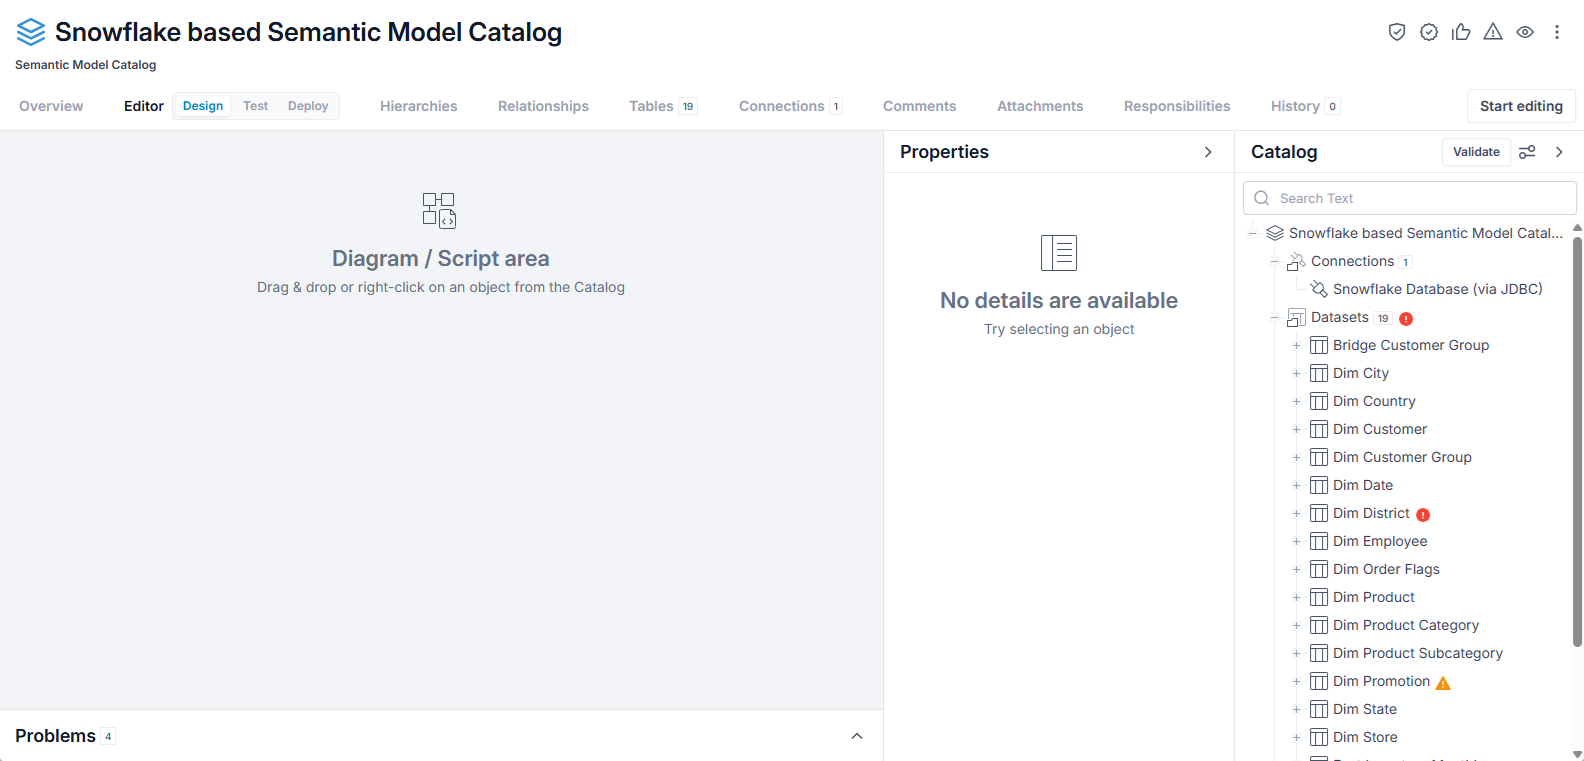Screen dimensions: 1584x761
Task: Collapse the Properties panel with its chevron
Action: 1208,152
